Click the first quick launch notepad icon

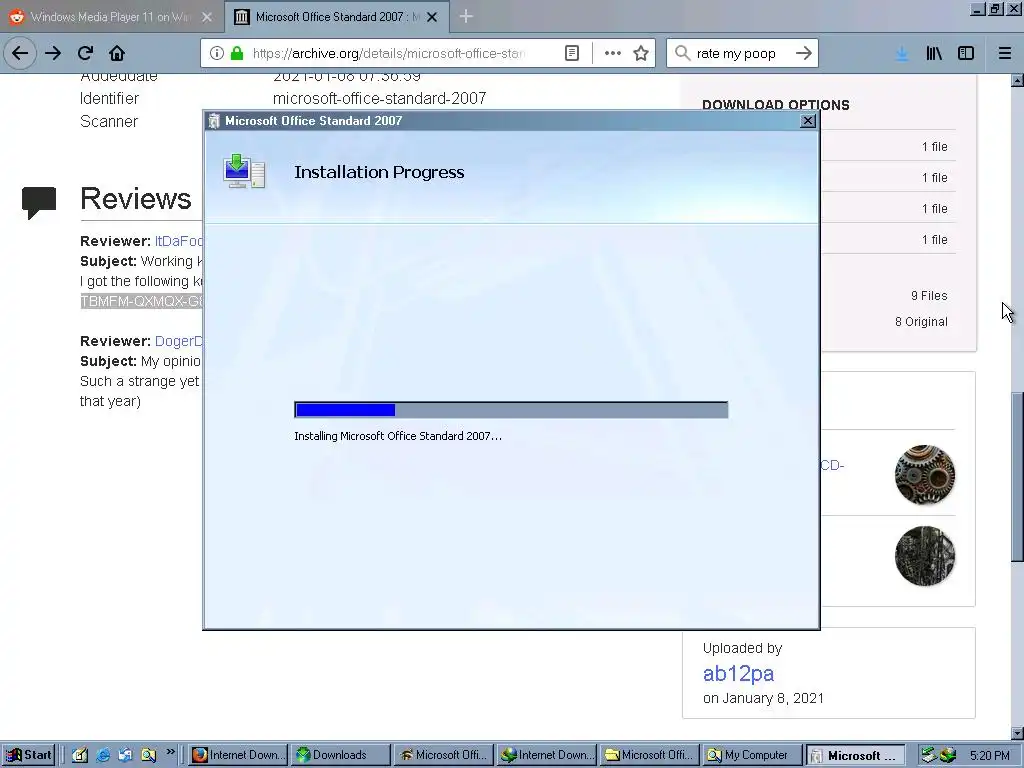tap(80, 756)
